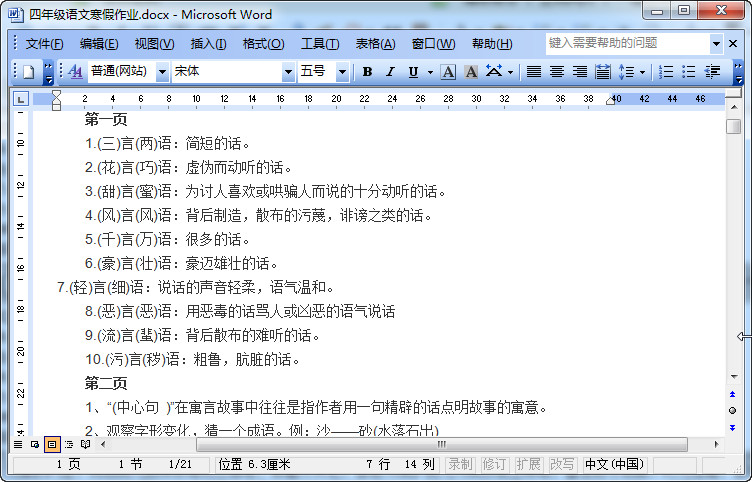Open the 帮助(H) menu

click(x=492, y=44)
